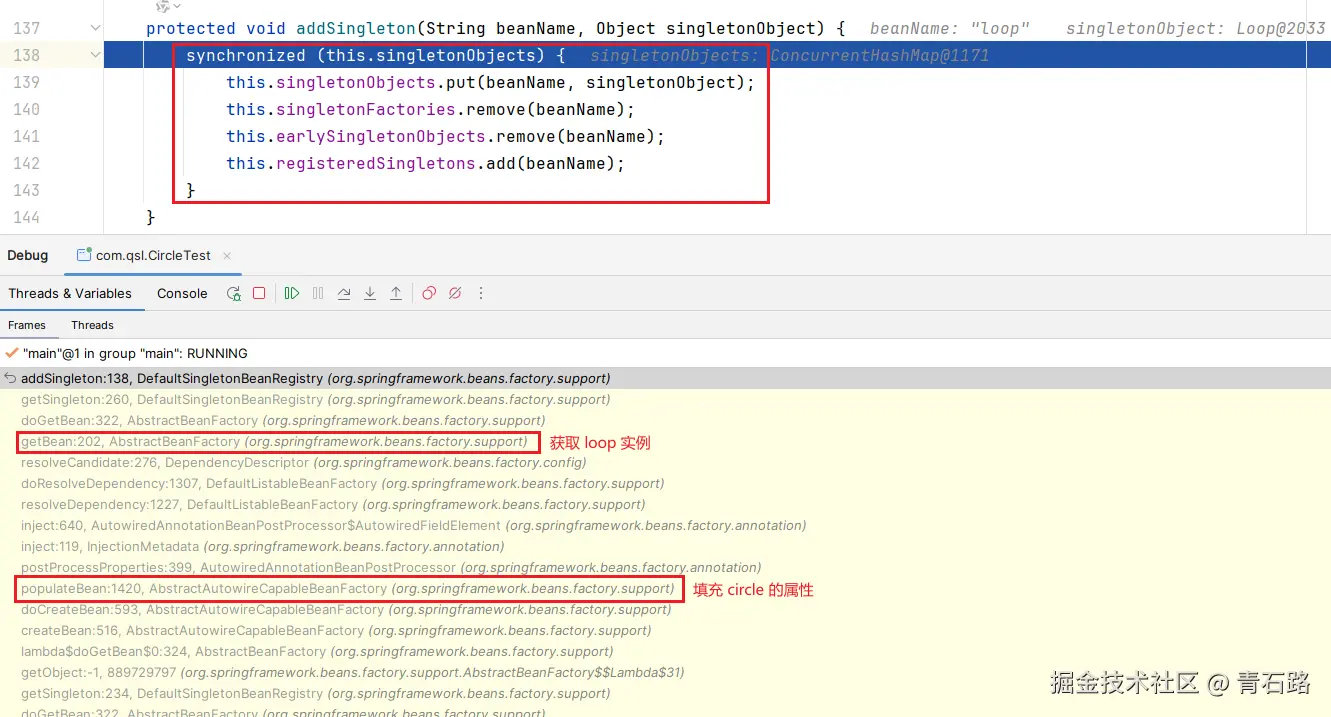Toggle Mute Breakpoints
The height and width of the screenshot is (717, 1331).
455,293
